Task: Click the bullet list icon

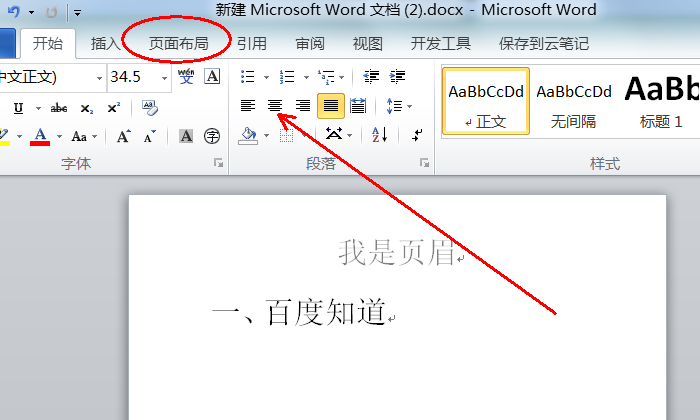Action: [248, 77]
